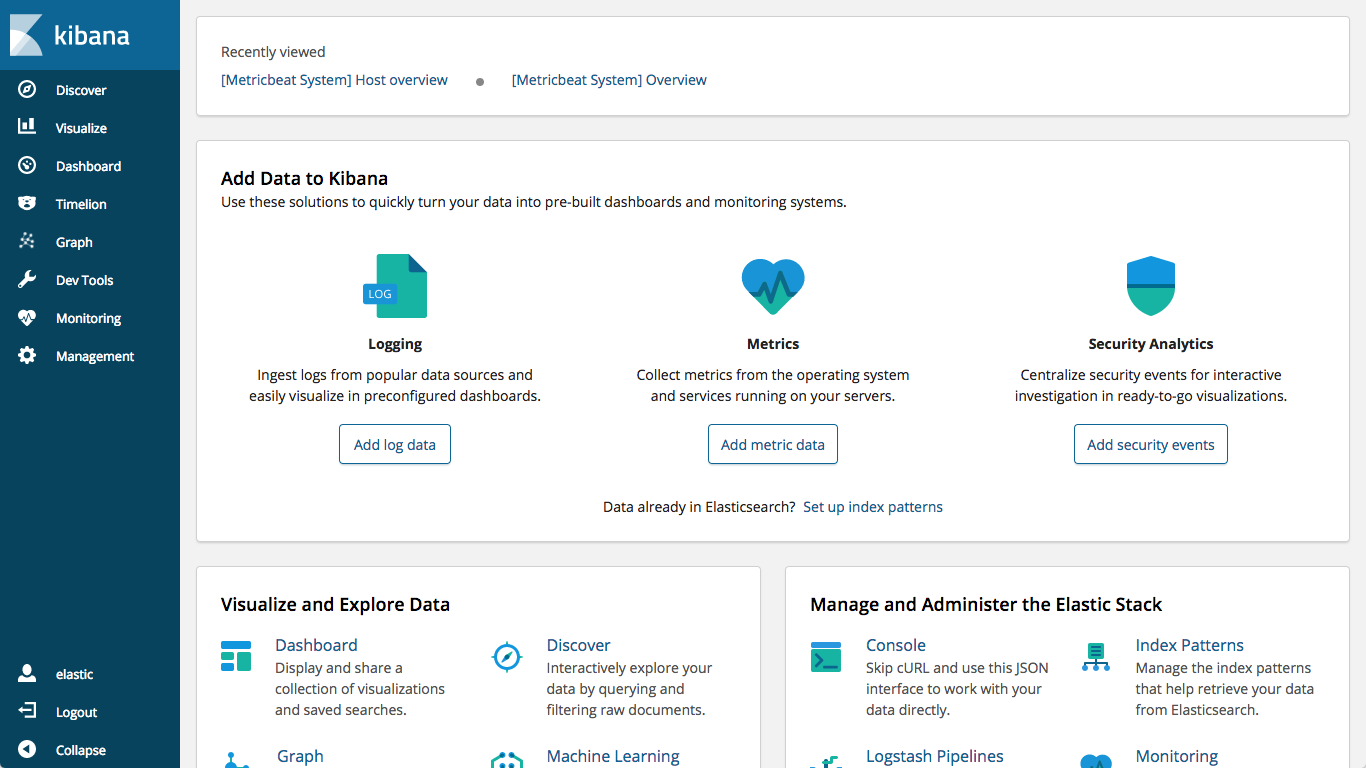Click the Add Data to Kibana heading

304,178
